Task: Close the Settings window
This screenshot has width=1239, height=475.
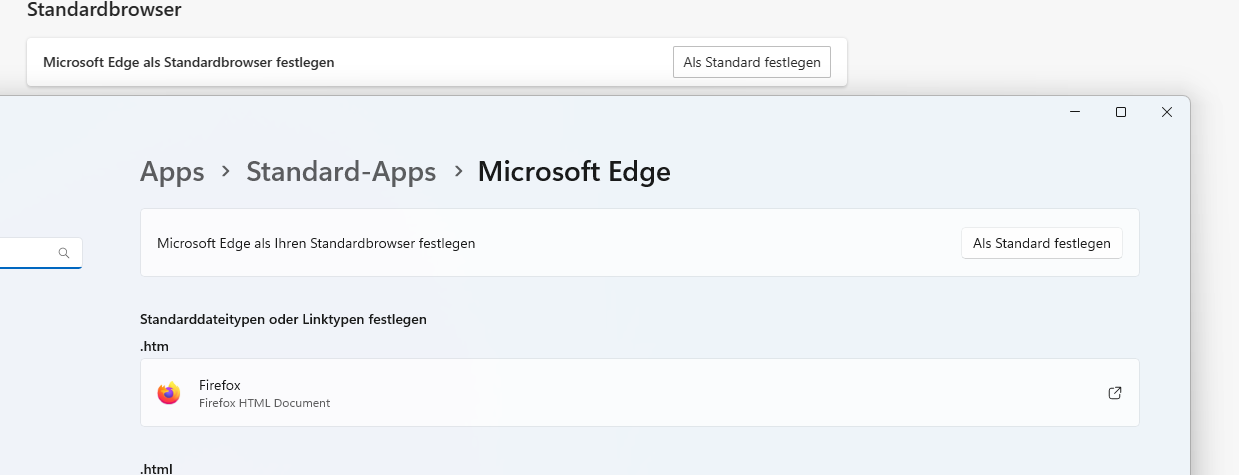Action: click(1166, 112)
